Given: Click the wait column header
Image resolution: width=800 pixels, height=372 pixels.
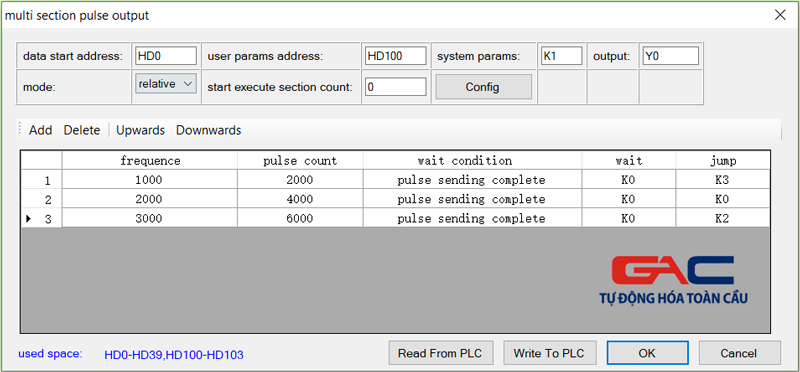Looking at the screenshot, I should tap(629, 161).
